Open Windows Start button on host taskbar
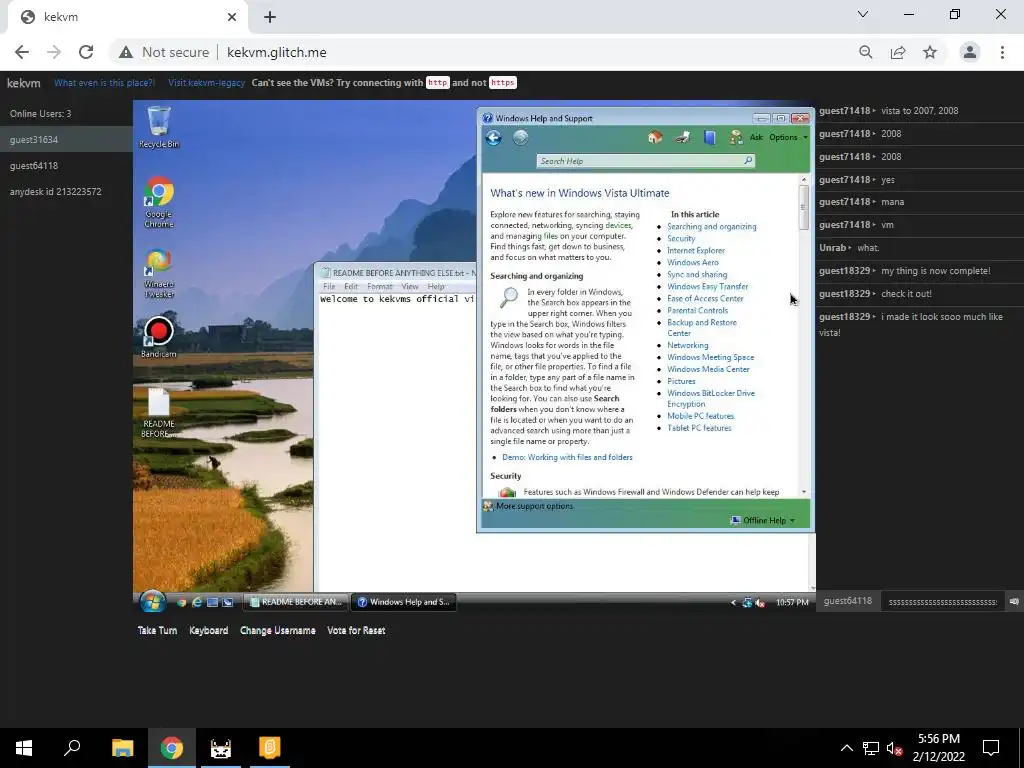The width and height of the screenshot is (1024, 768). 24,748
